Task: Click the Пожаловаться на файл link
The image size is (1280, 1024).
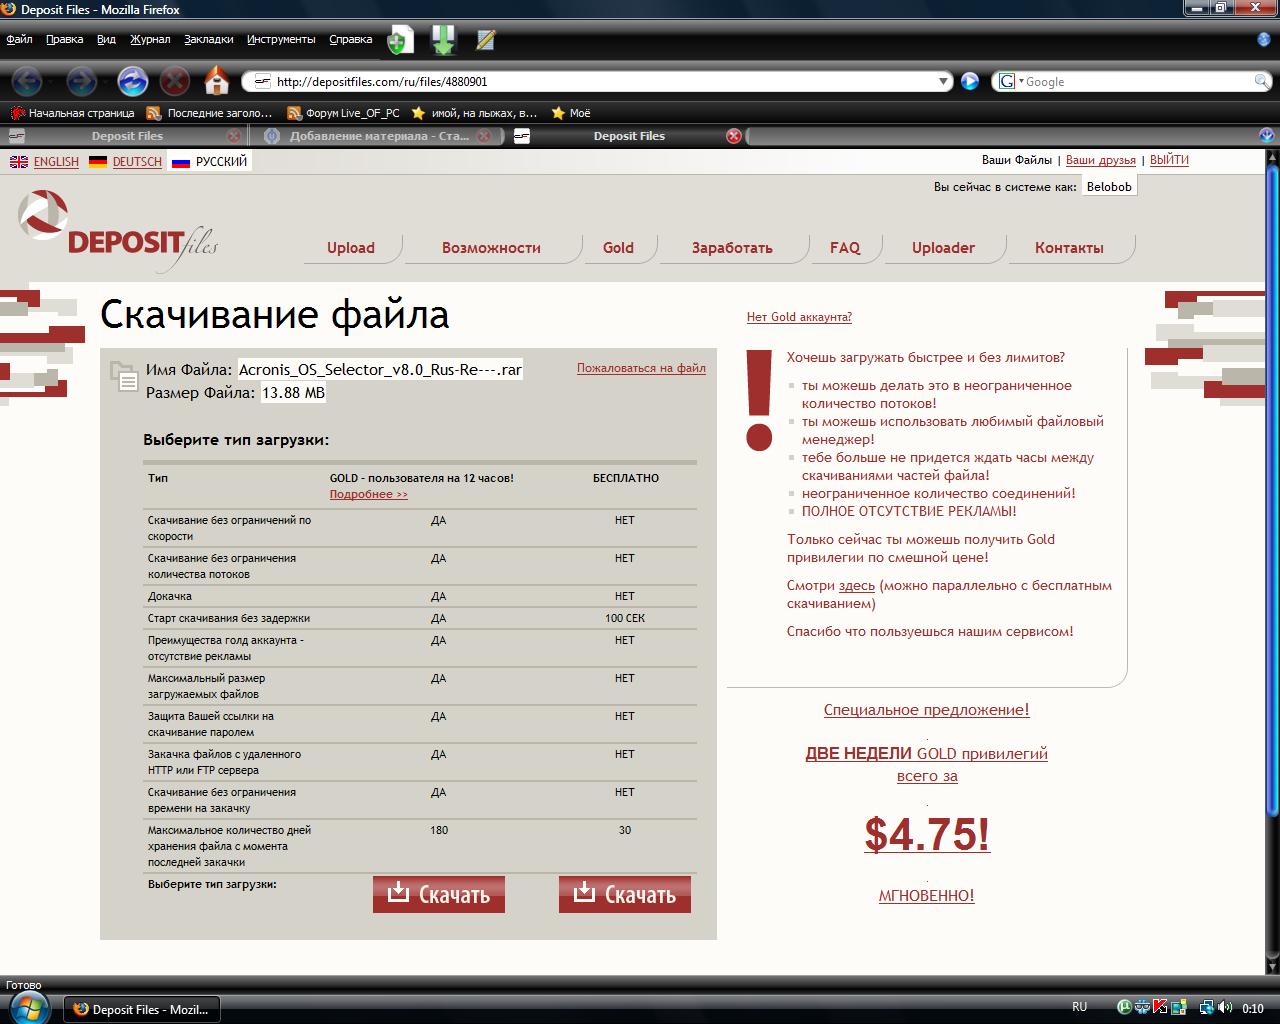Action: (641, 368)
